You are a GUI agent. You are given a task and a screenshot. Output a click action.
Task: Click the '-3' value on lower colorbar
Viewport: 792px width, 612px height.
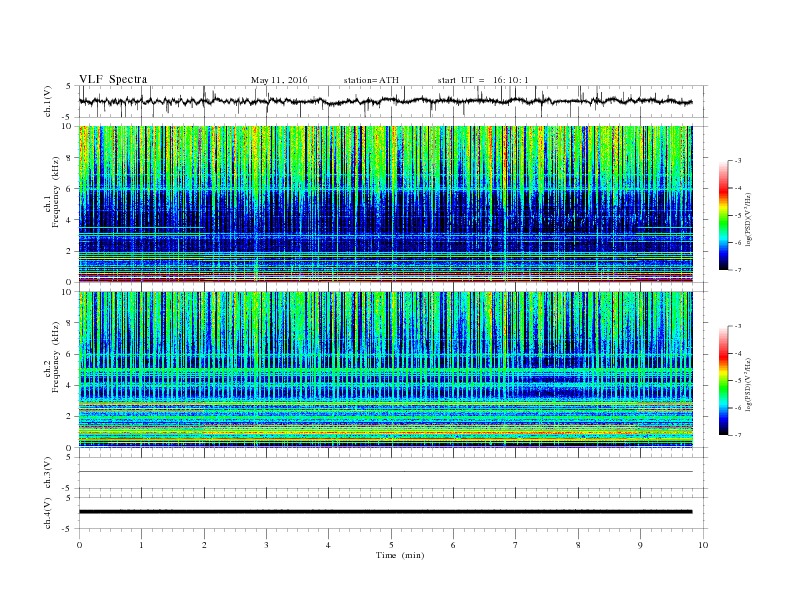pyautogui.click(x=738, y=326)
